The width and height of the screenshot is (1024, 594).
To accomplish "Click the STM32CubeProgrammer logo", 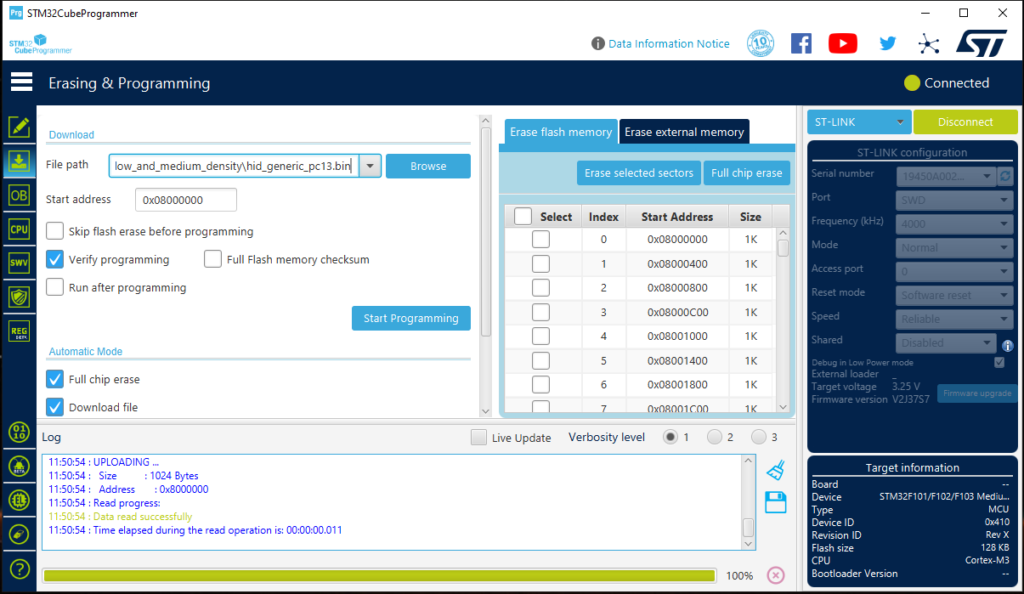I will 40,44.
